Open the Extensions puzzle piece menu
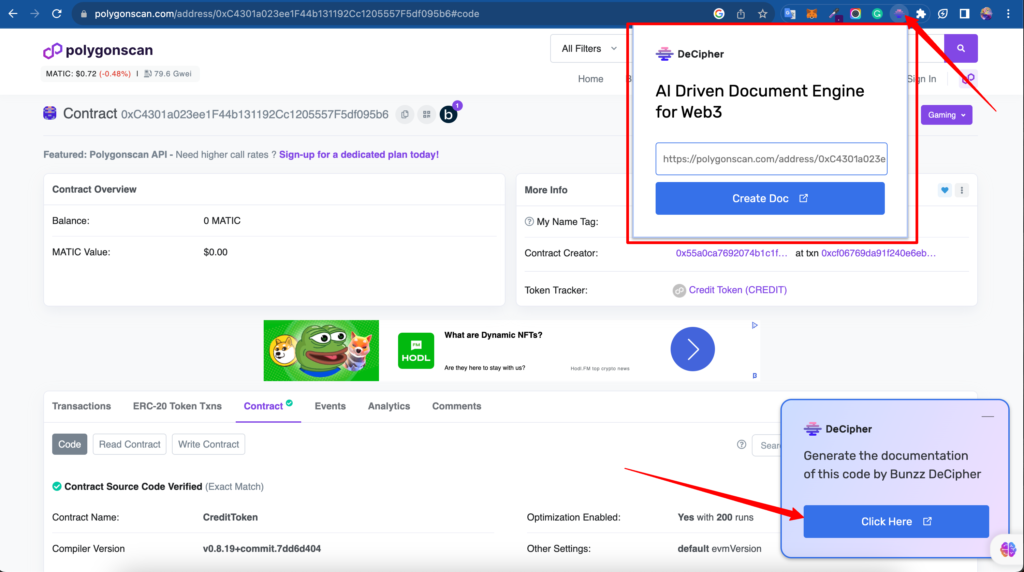1024x572 pixels. coord(921,14)
